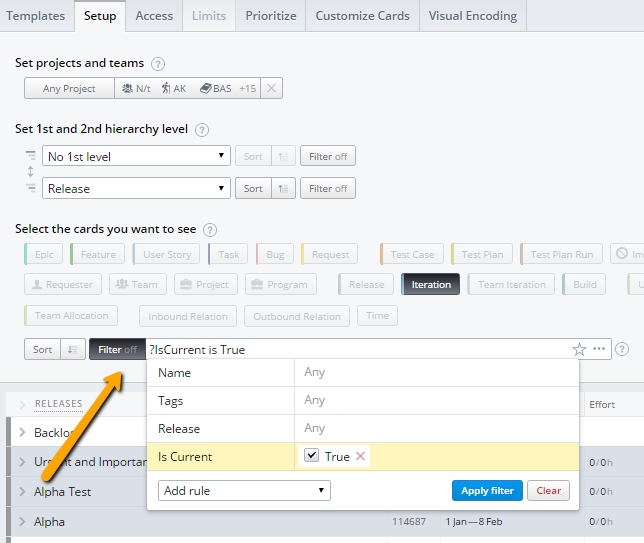Expand the Alpha Test row
Viewport: 644px width, 543px height.
click(22, 491)
